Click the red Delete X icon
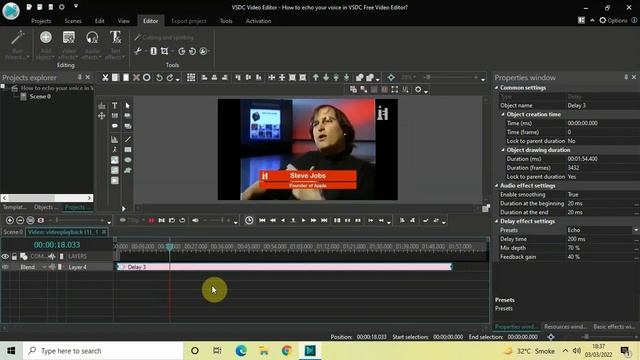The width and height of the screenshot is (640, 360). 136,78
